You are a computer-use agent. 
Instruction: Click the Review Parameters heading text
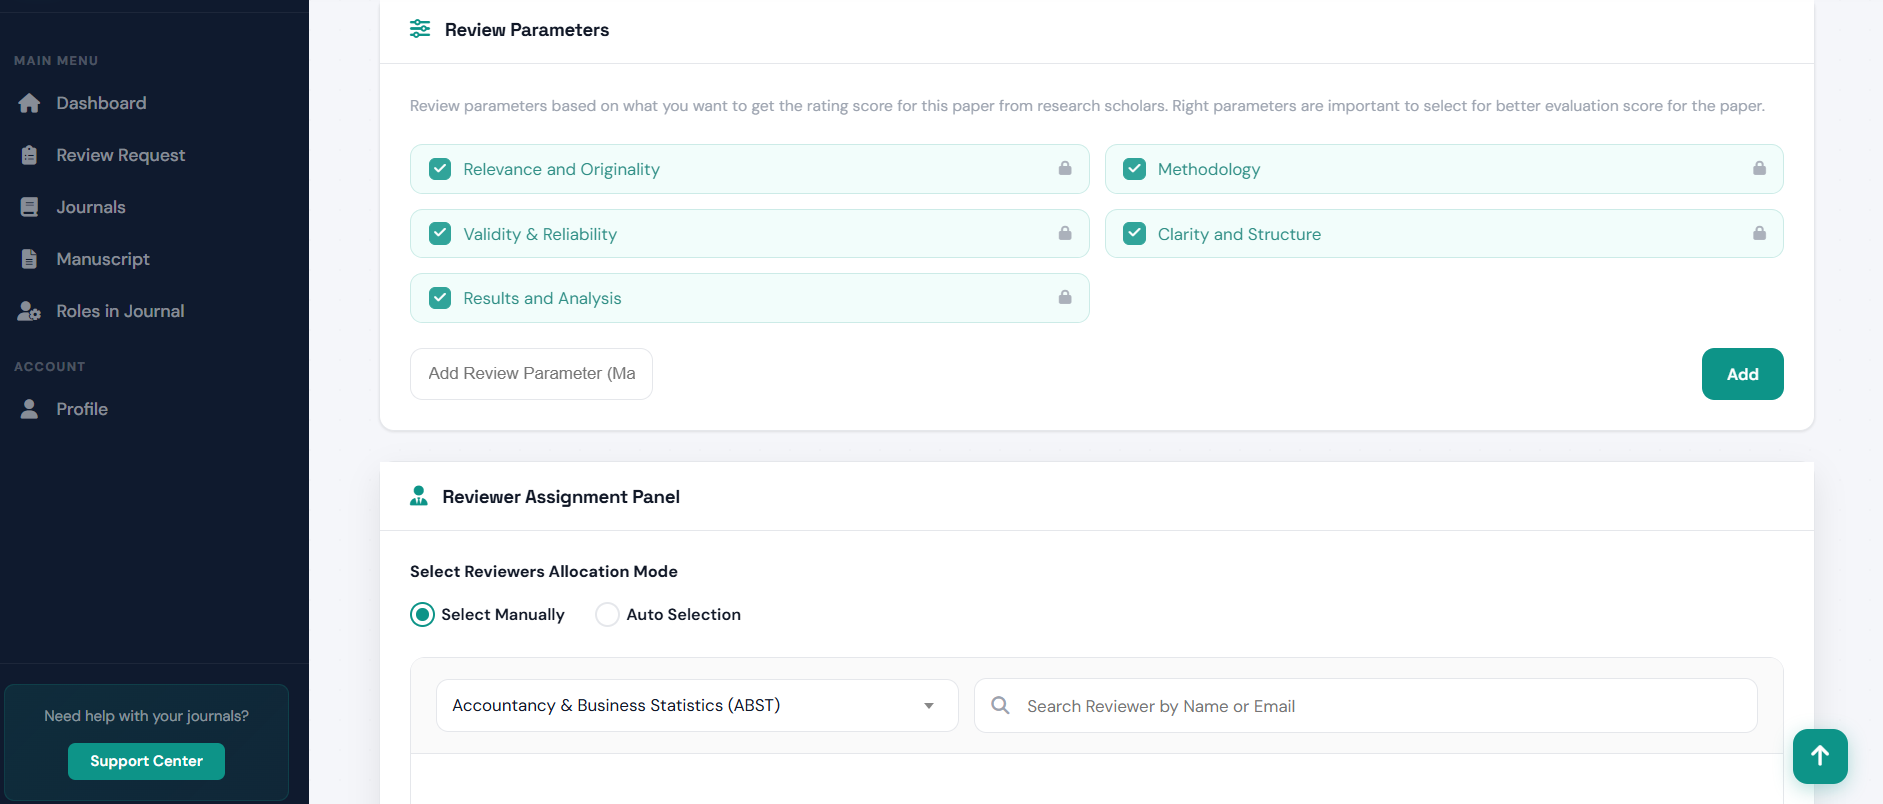point(527,30)
